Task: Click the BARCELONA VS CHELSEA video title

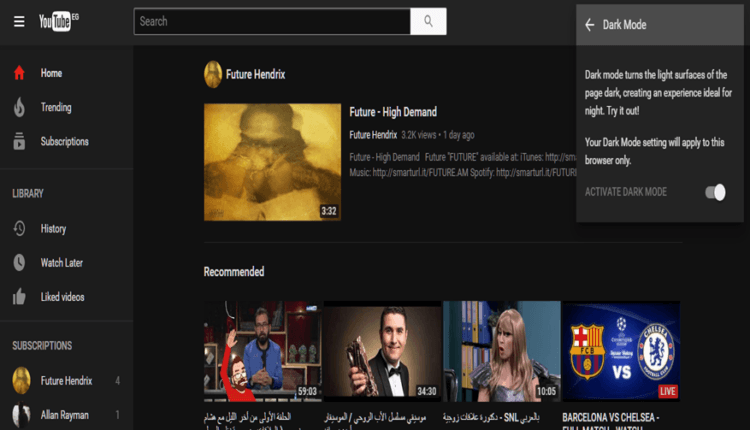Action: pos(610,421)
